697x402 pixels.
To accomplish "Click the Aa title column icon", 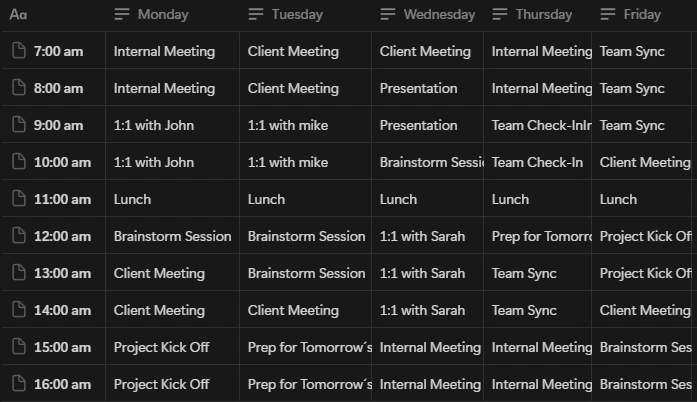I will (x=18, y=15).
